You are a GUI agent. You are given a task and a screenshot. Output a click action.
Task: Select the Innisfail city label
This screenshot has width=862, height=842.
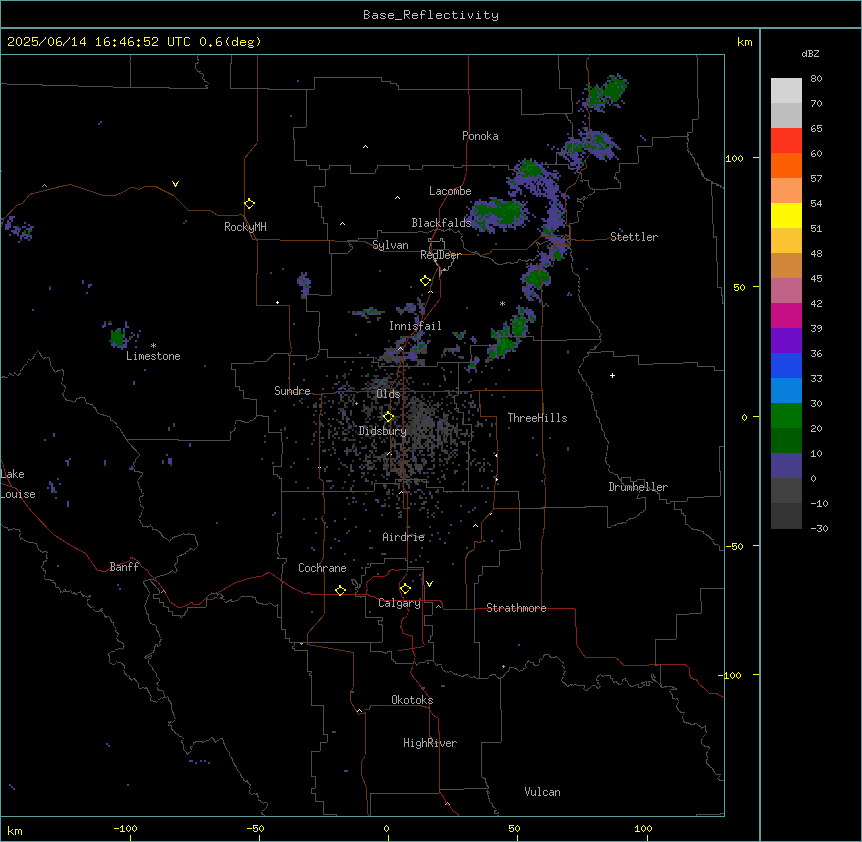point(415,326)
